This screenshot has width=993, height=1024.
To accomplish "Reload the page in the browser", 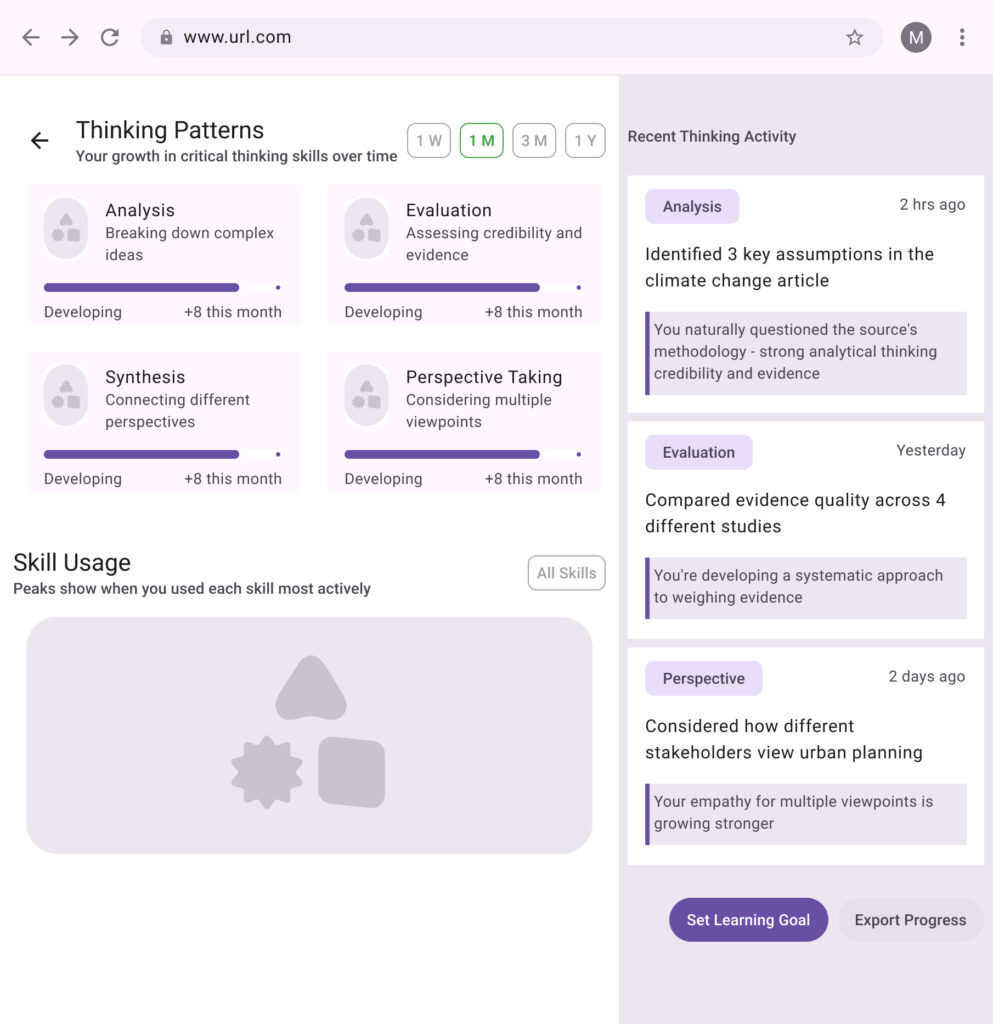I will click(110, 38).
